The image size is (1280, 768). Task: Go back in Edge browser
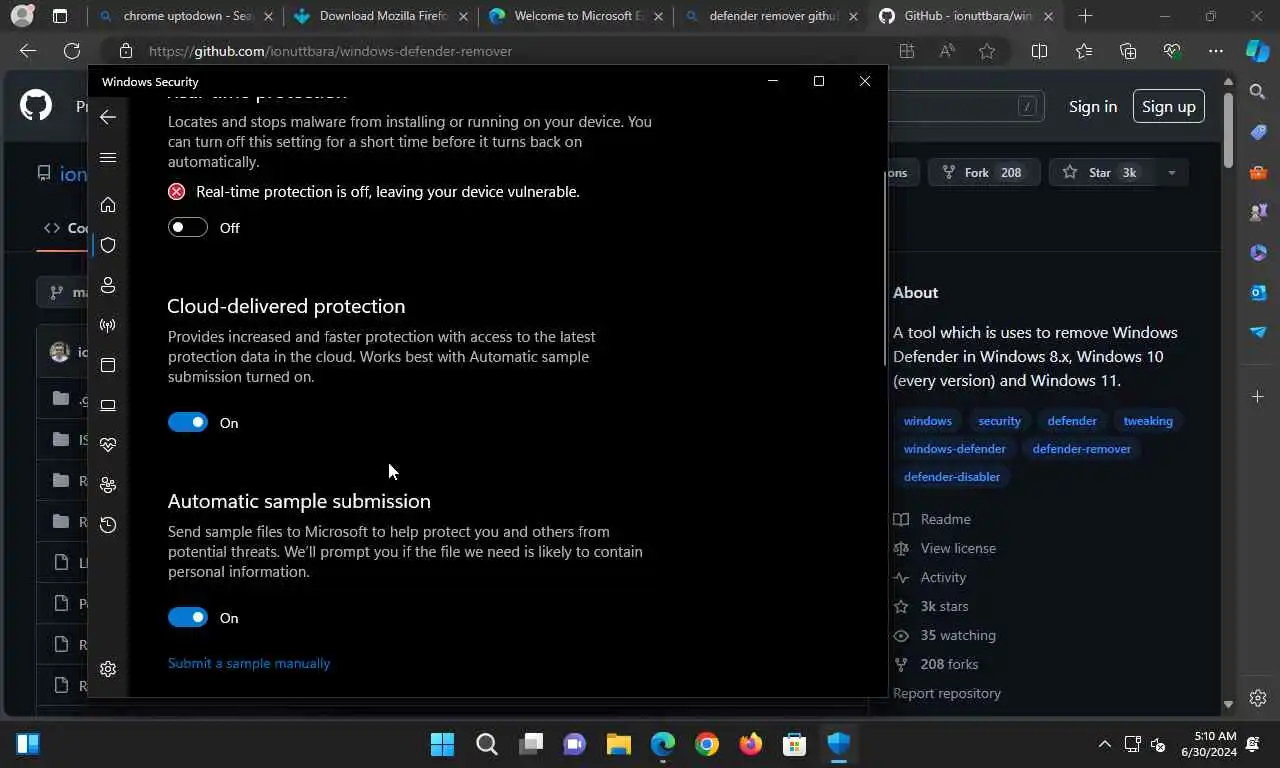click(x=27, y=51)
